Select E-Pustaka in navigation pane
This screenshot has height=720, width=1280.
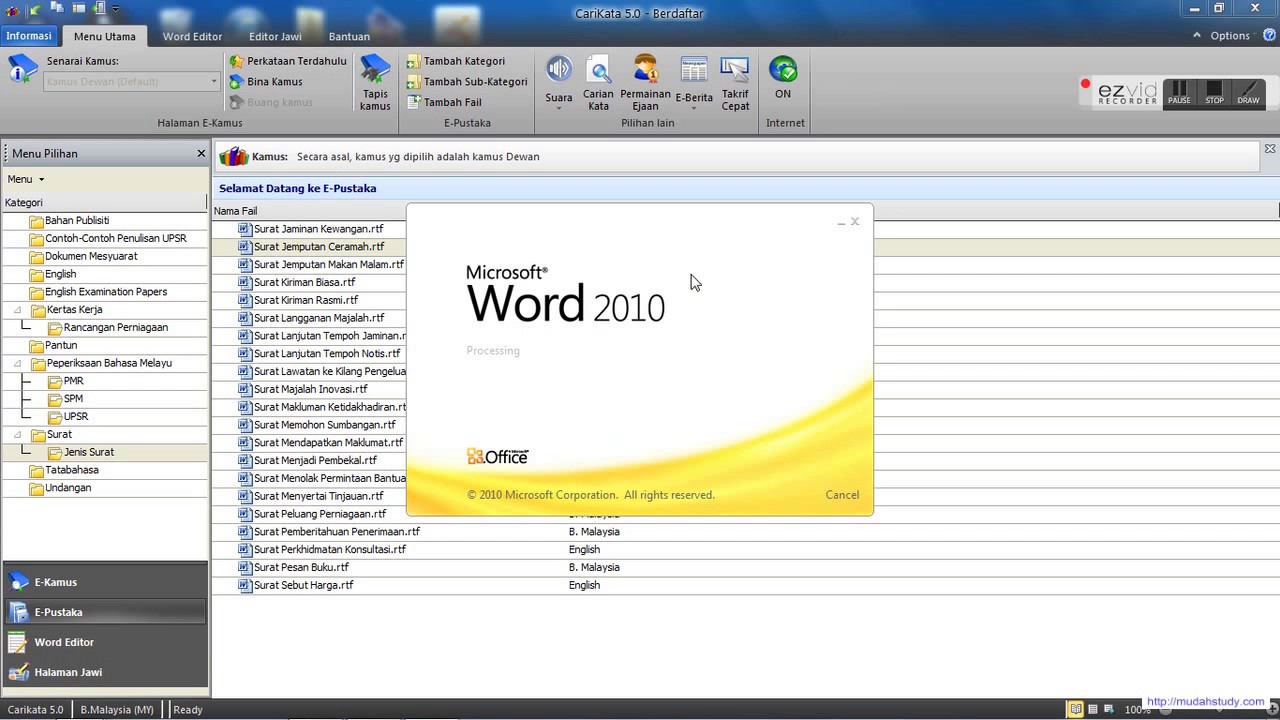(x=105, y=612)
